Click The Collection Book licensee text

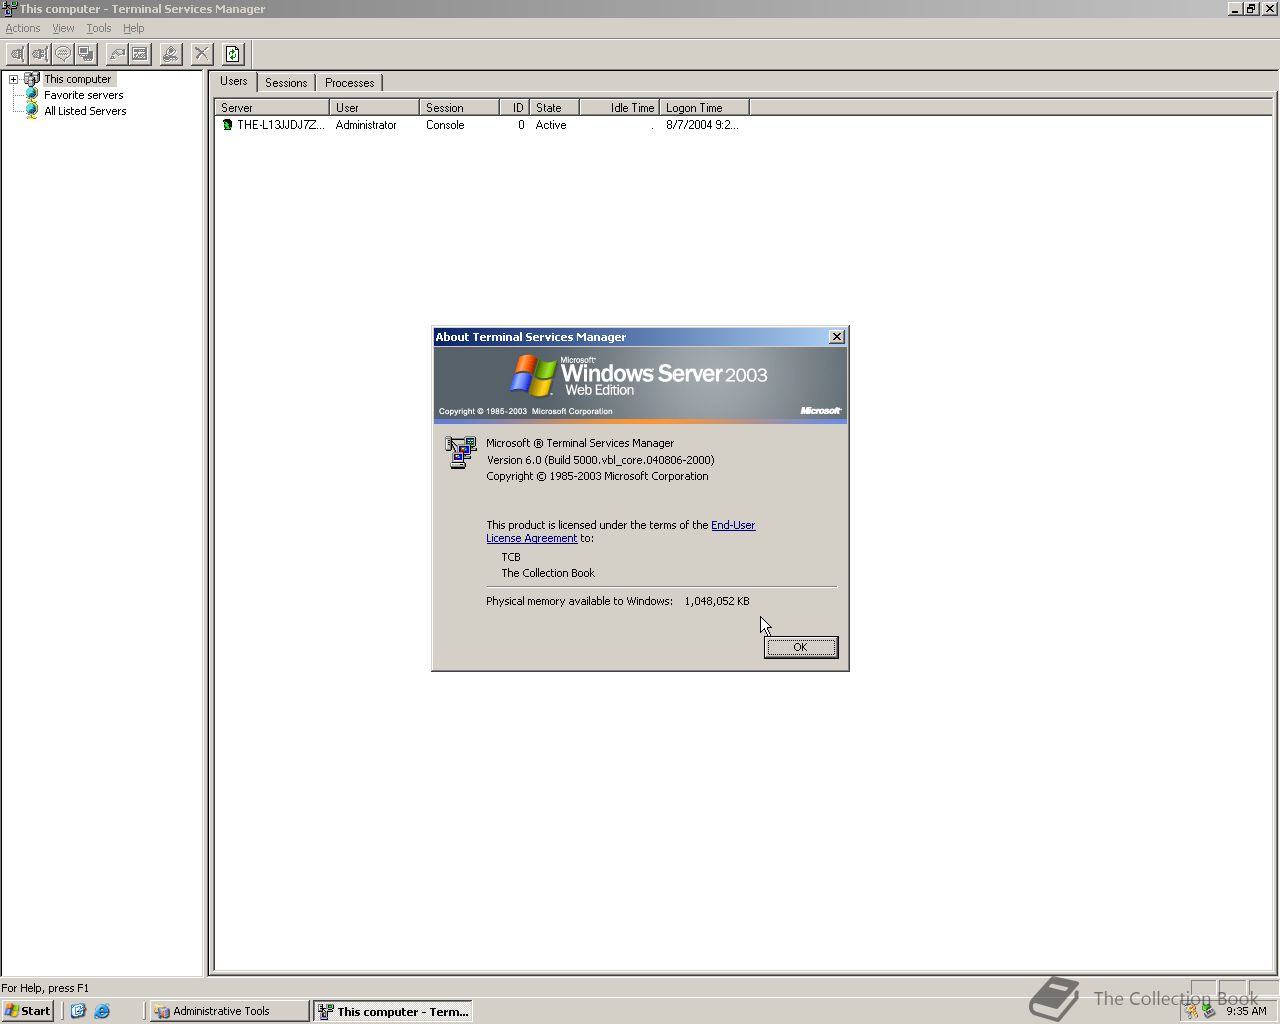pos(548,573)
